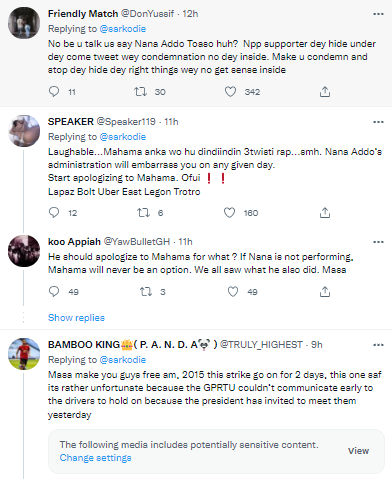392x479 pixels.
Task: Reply to Friendly Match's tweet
Action: [54, 91]
